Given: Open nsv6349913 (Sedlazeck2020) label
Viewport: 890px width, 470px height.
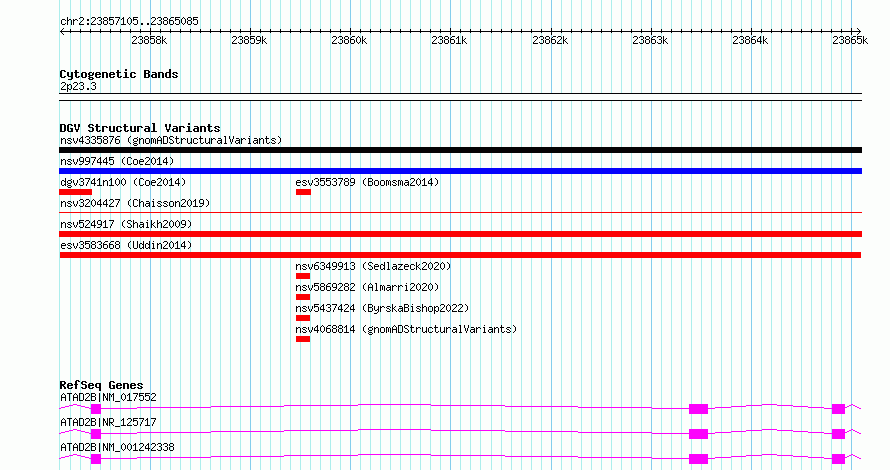Looking at the screenshot, I should (x=373, y=266).
